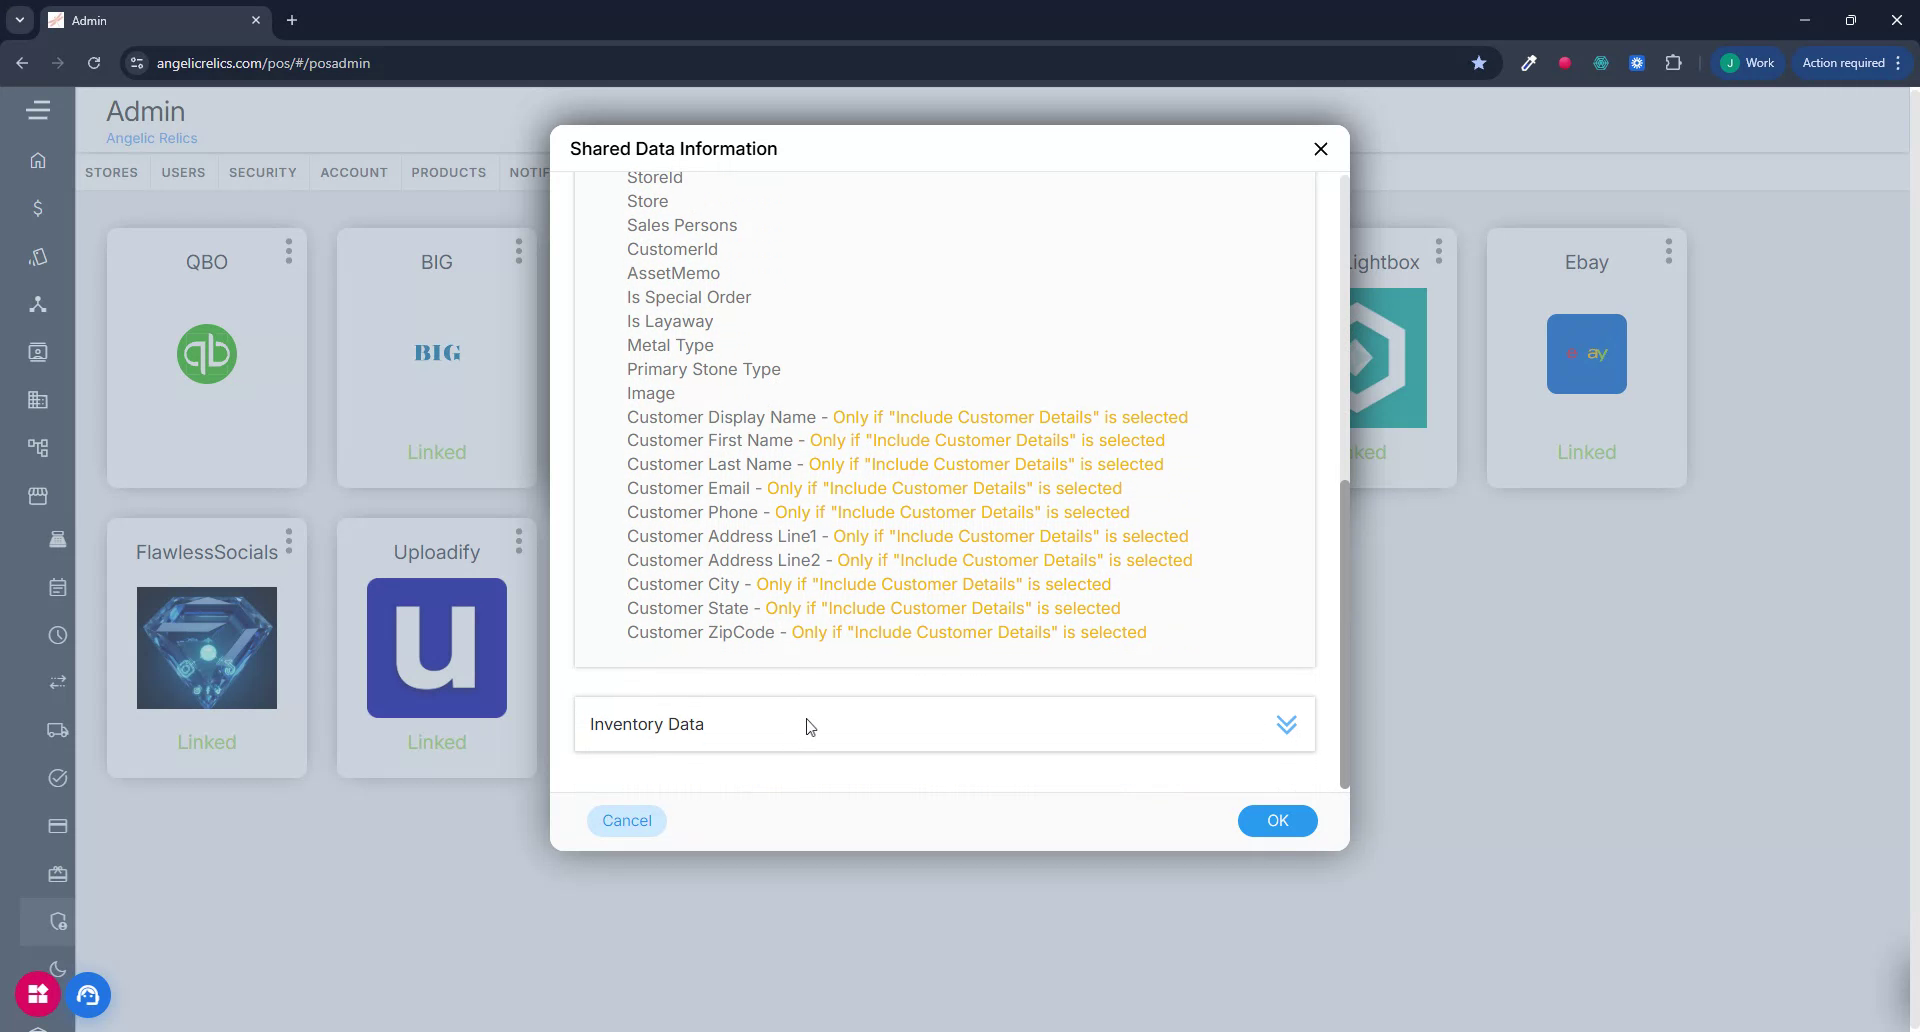The height and width of the screenshot is (1032, 1920).
Task: Open the ACCOUNT tab
Action: (x=354, y=172)
